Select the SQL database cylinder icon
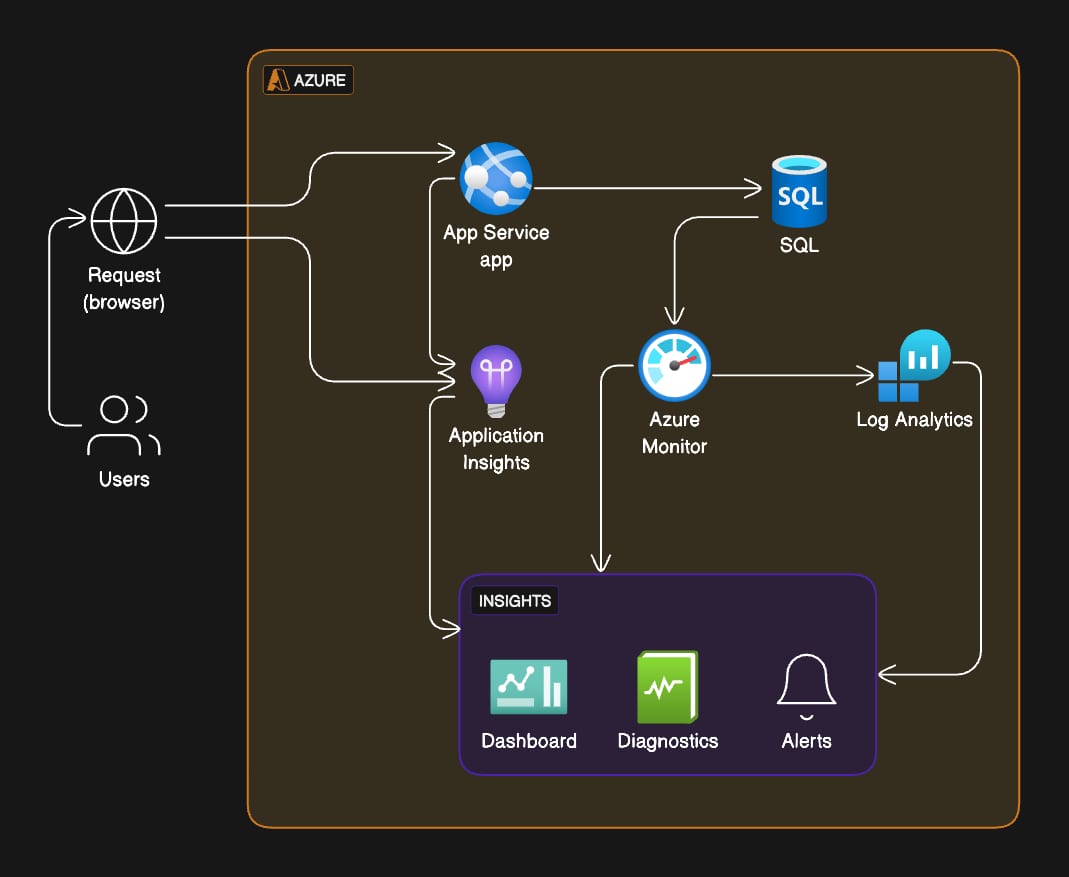1069x877 pixels. click(799, 191)
